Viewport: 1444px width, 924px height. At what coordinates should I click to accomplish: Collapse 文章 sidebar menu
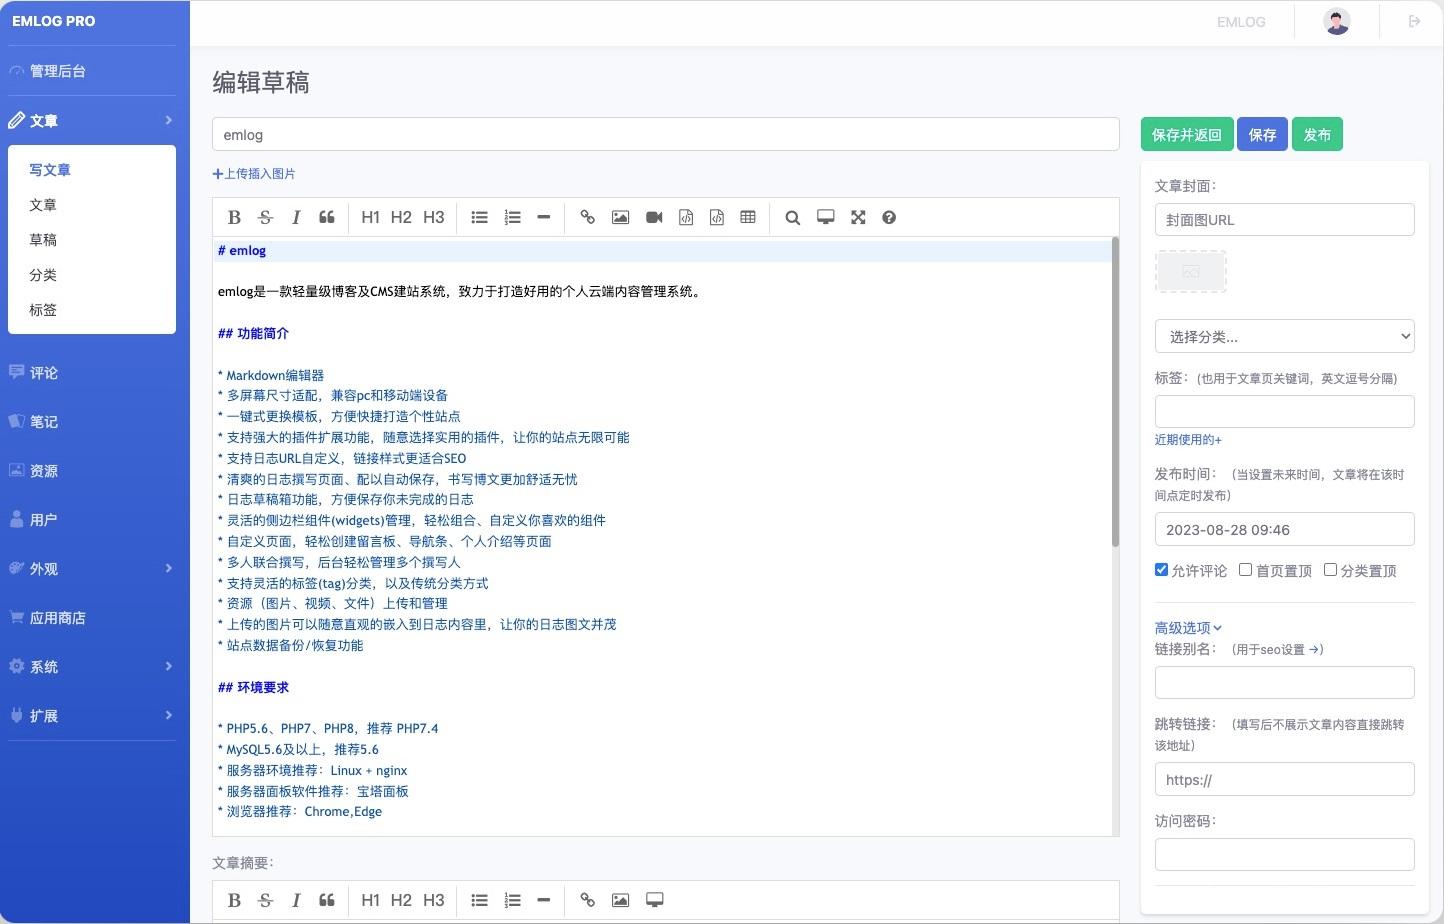click(91, 120)
